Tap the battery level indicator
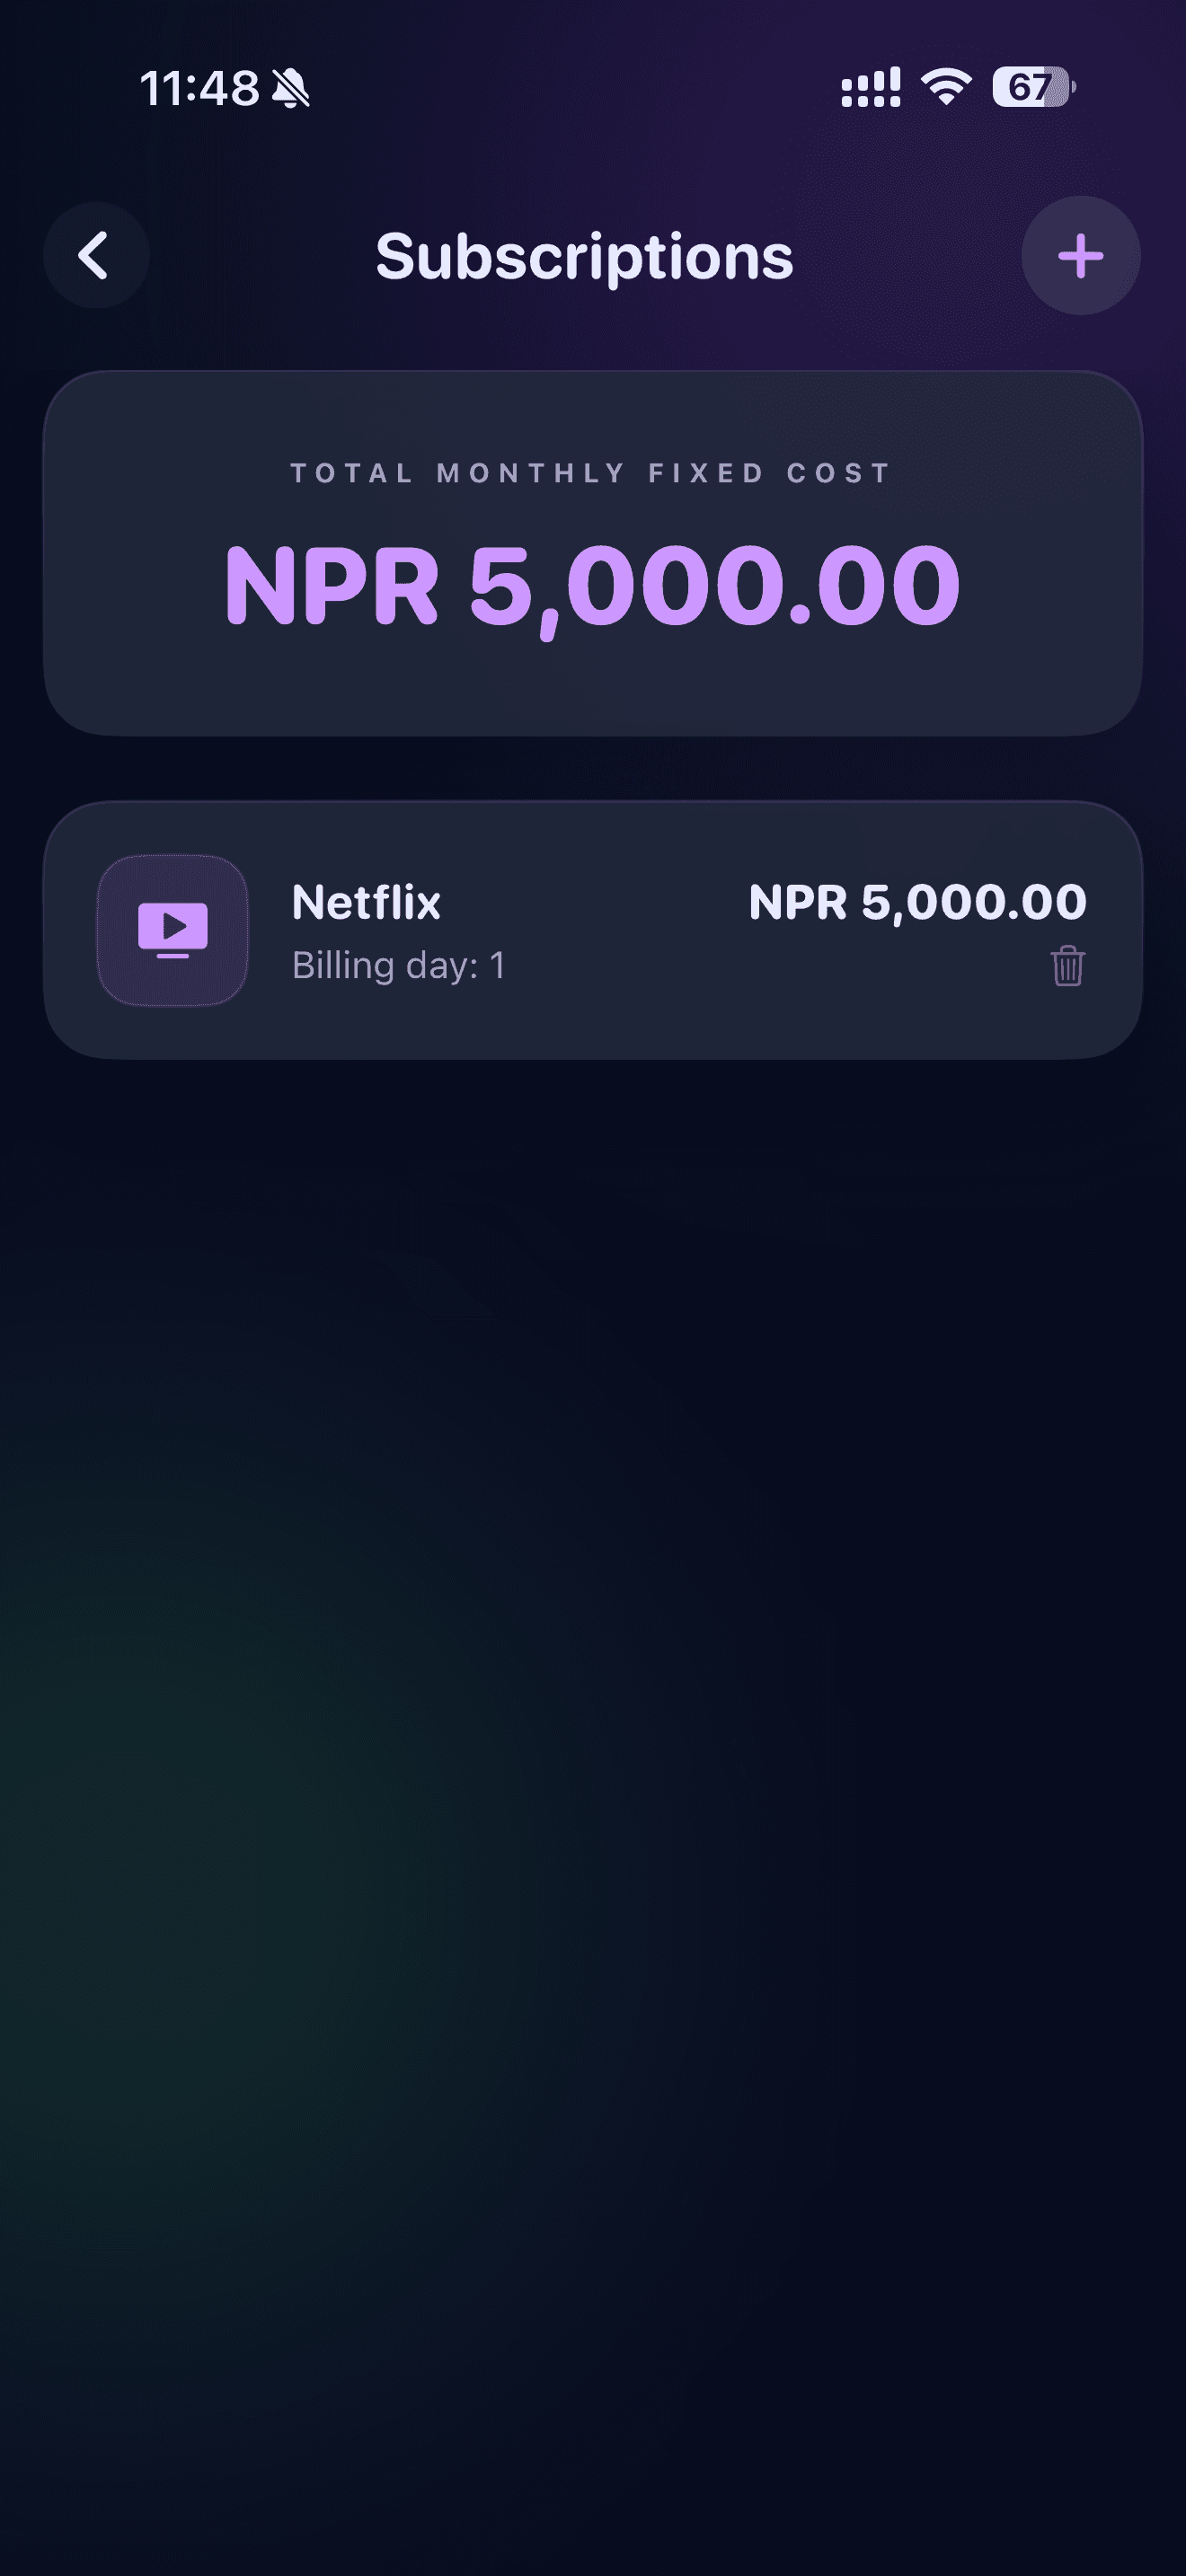1186x2576 pixels. point(1032,87)
